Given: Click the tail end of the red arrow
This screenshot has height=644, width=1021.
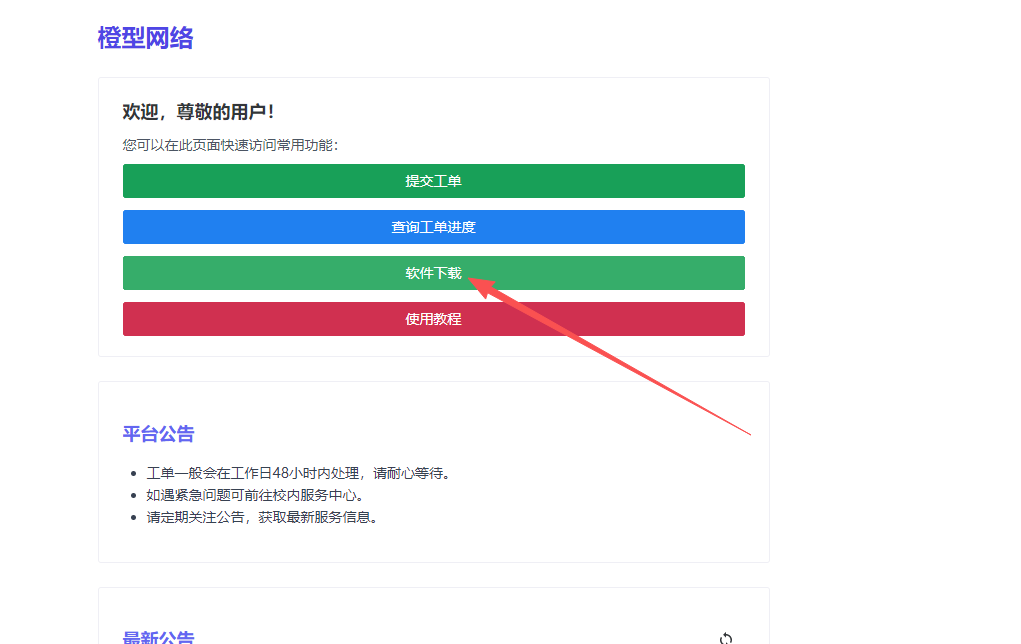Looking at the screenshot, I should tap(748, 434).
